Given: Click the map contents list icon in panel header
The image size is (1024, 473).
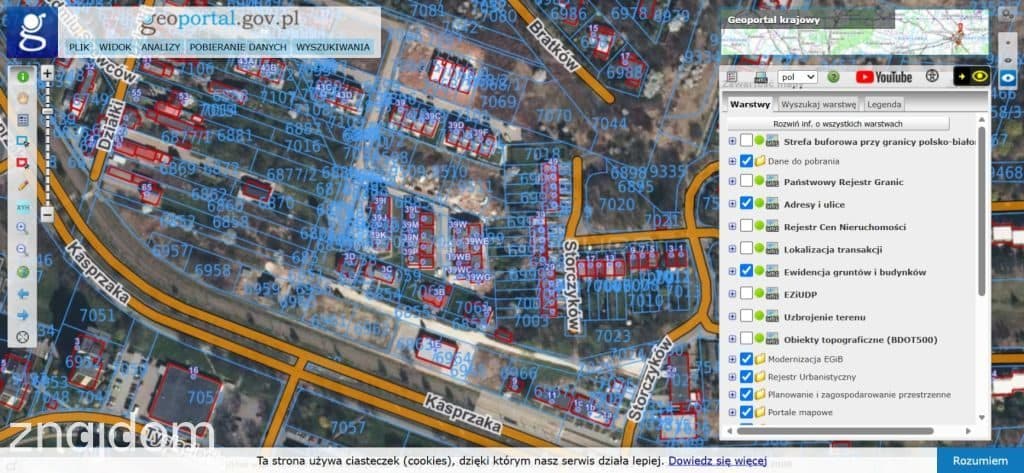Looking at the screenshot, I should 732,77.
